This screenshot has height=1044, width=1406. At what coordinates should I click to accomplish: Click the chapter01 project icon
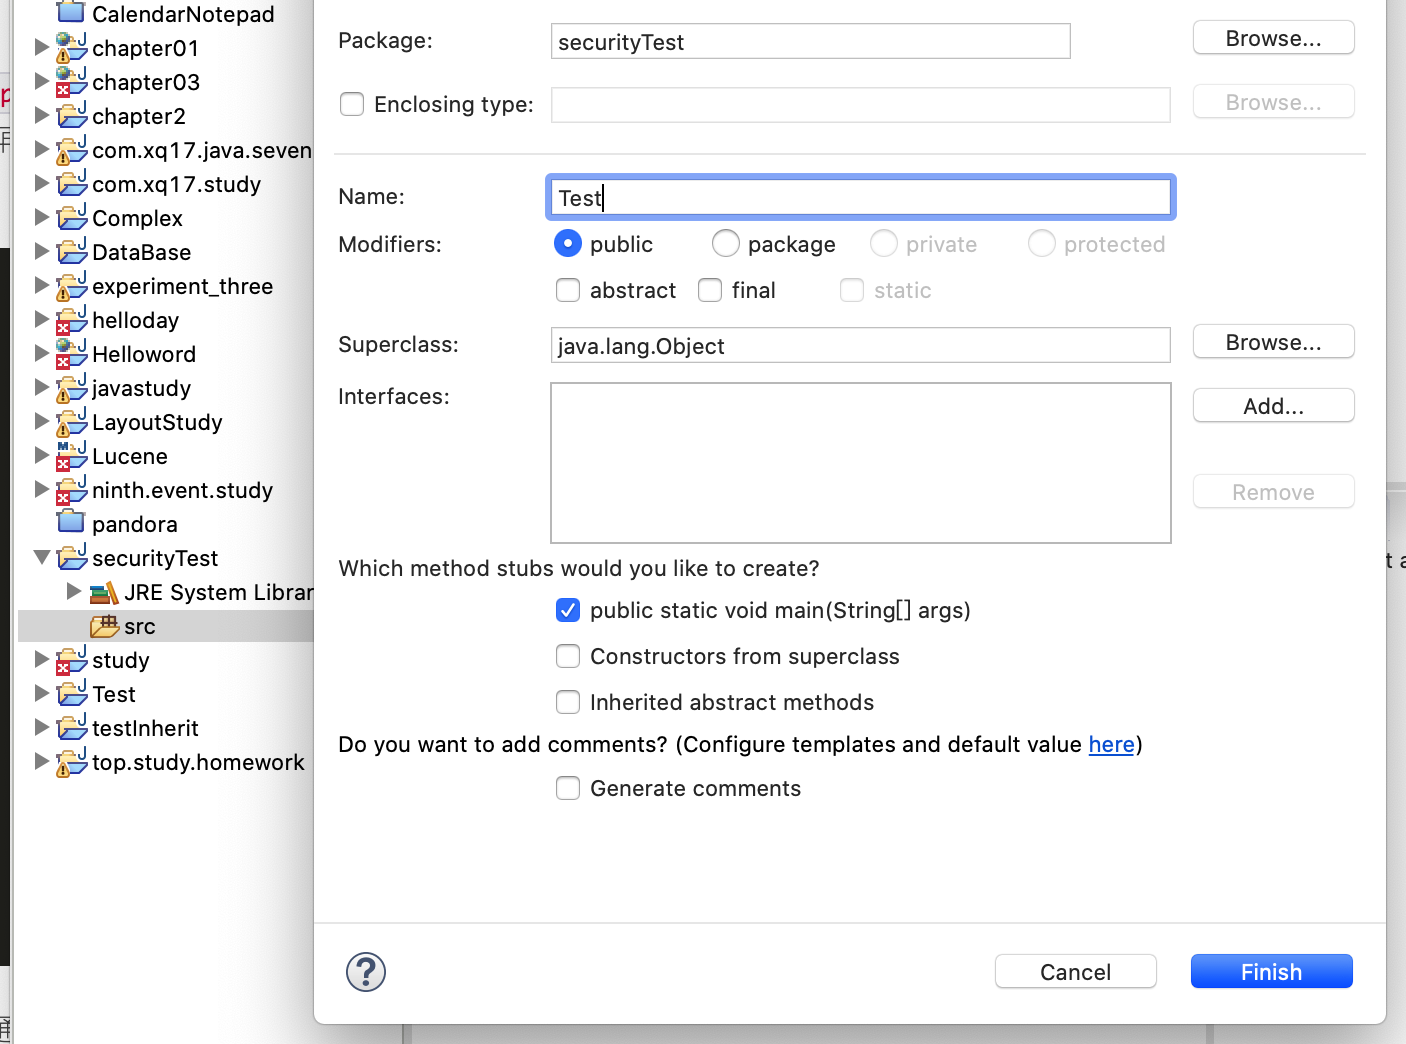pyautogui.click(x=71, y=47)
